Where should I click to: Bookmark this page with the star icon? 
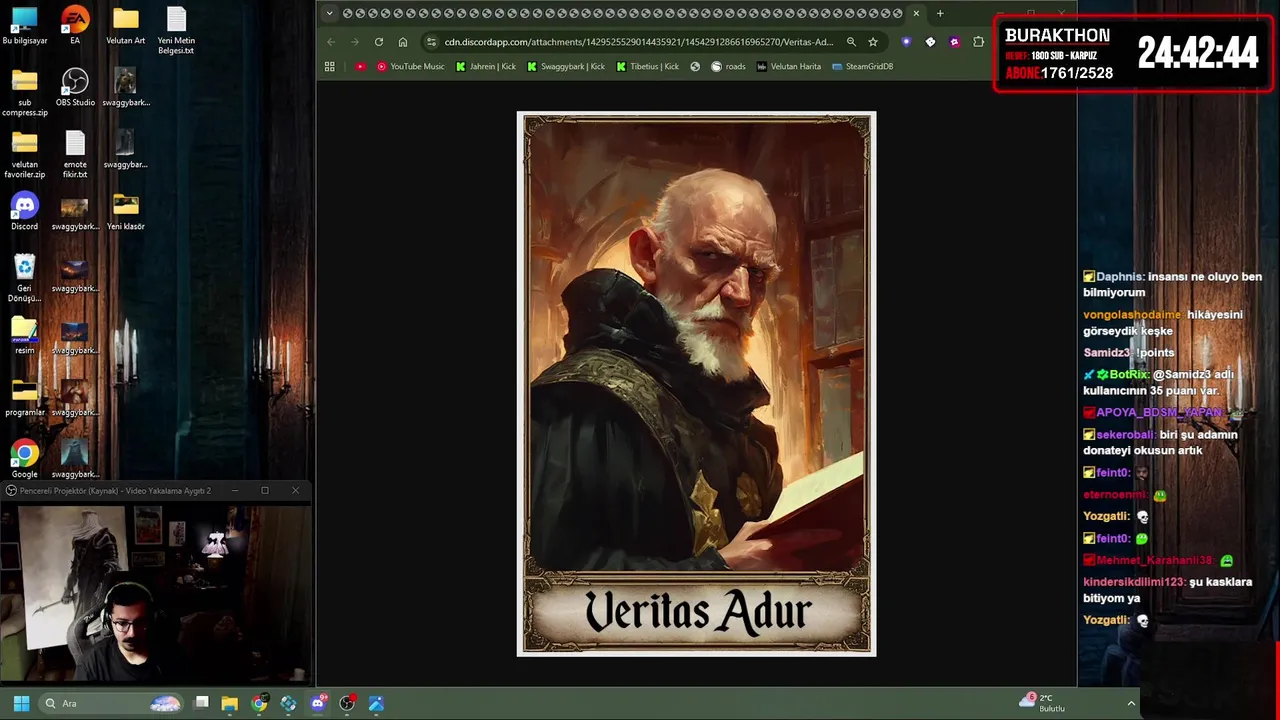[x=873, y=42]
